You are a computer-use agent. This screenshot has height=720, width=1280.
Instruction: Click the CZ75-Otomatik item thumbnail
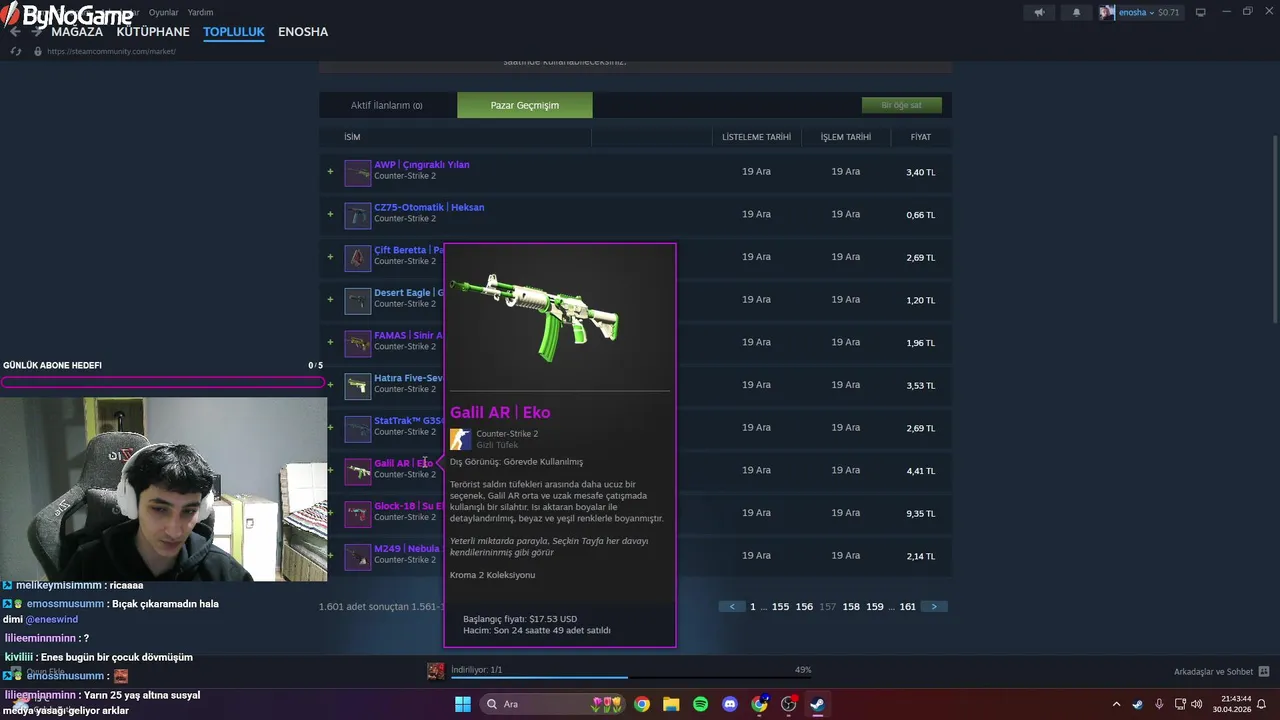358,215
